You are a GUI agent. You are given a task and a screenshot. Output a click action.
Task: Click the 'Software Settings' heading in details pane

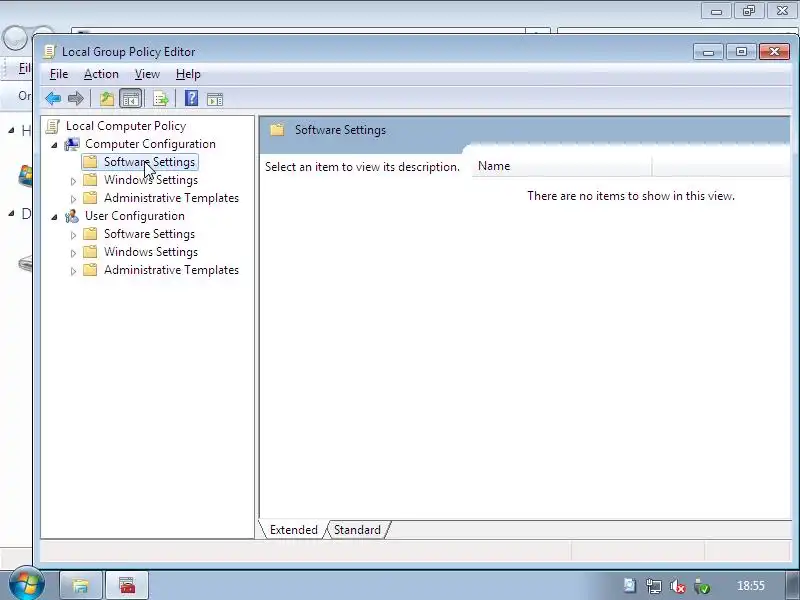click(x=340, y=130)
